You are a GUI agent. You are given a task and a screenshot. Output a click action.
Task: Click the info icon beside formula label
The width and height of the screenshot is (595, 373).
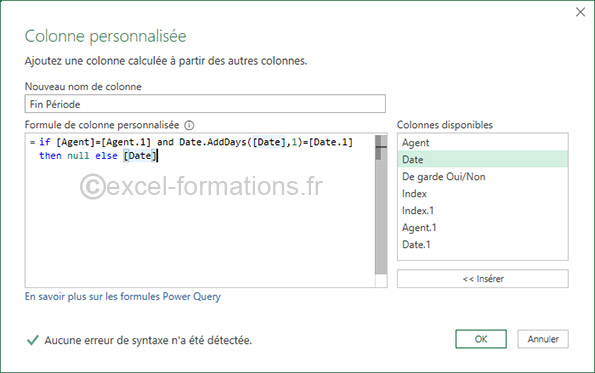pyautogui.click(x=189, y=125)
